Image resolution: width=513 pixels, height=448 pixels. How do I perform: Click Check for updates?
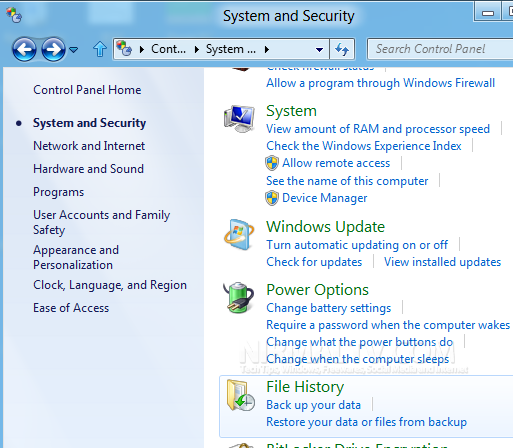click(314, 262)
